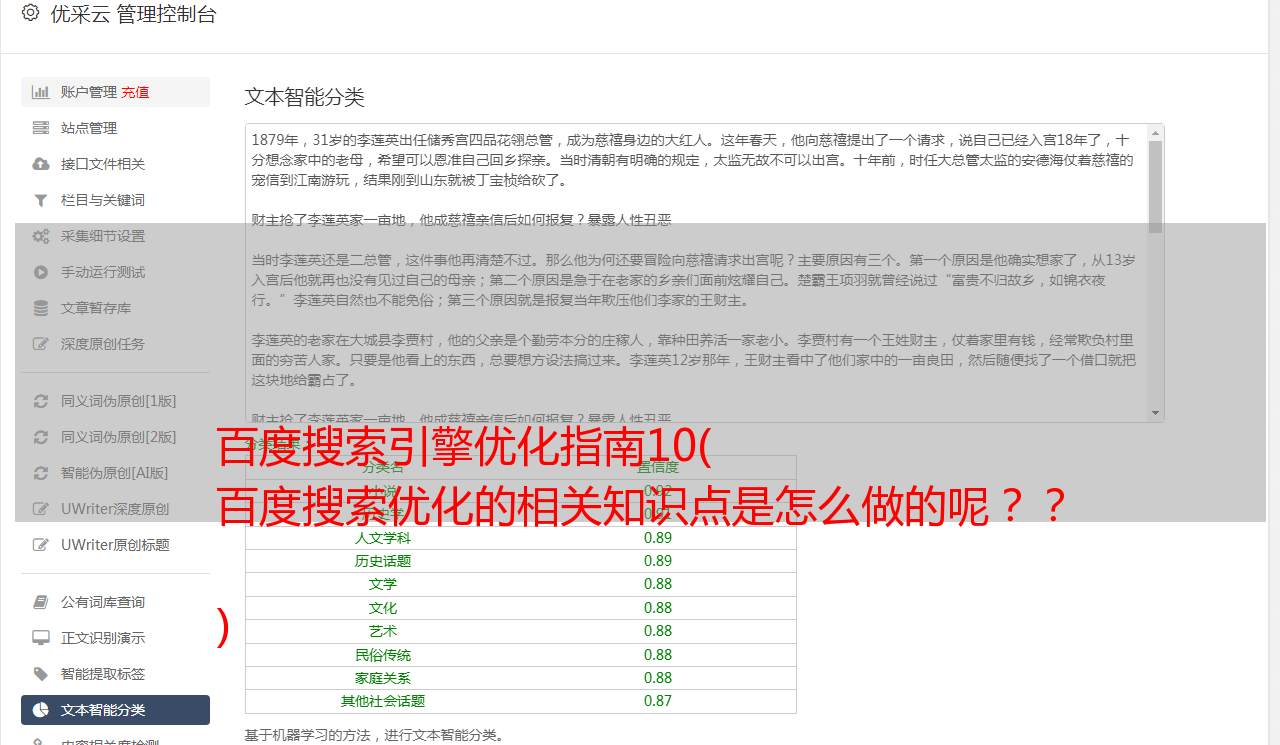
Task: Click the 文学 category cell
Action: pos(383,584)
